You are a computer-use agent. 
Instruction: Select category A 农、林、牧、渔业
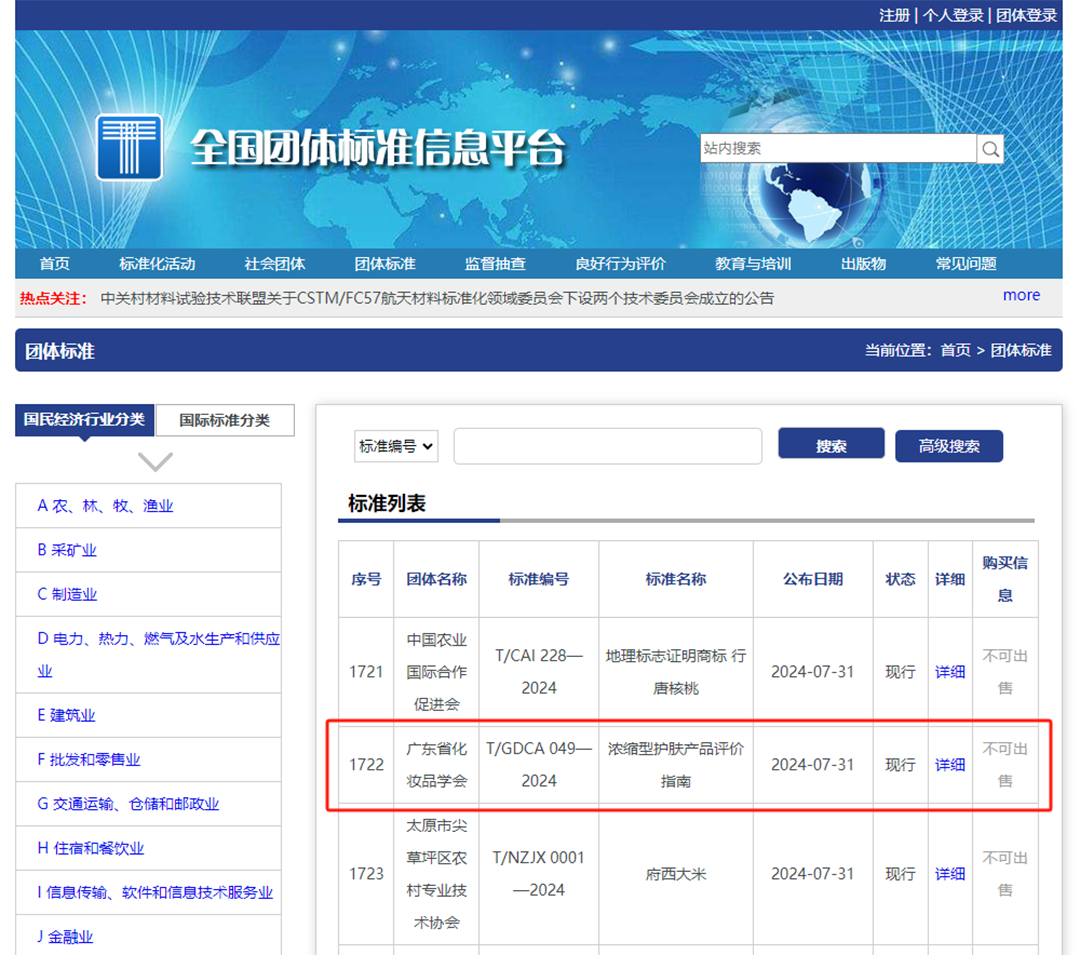pyautogui.click(x=105, y=506)
